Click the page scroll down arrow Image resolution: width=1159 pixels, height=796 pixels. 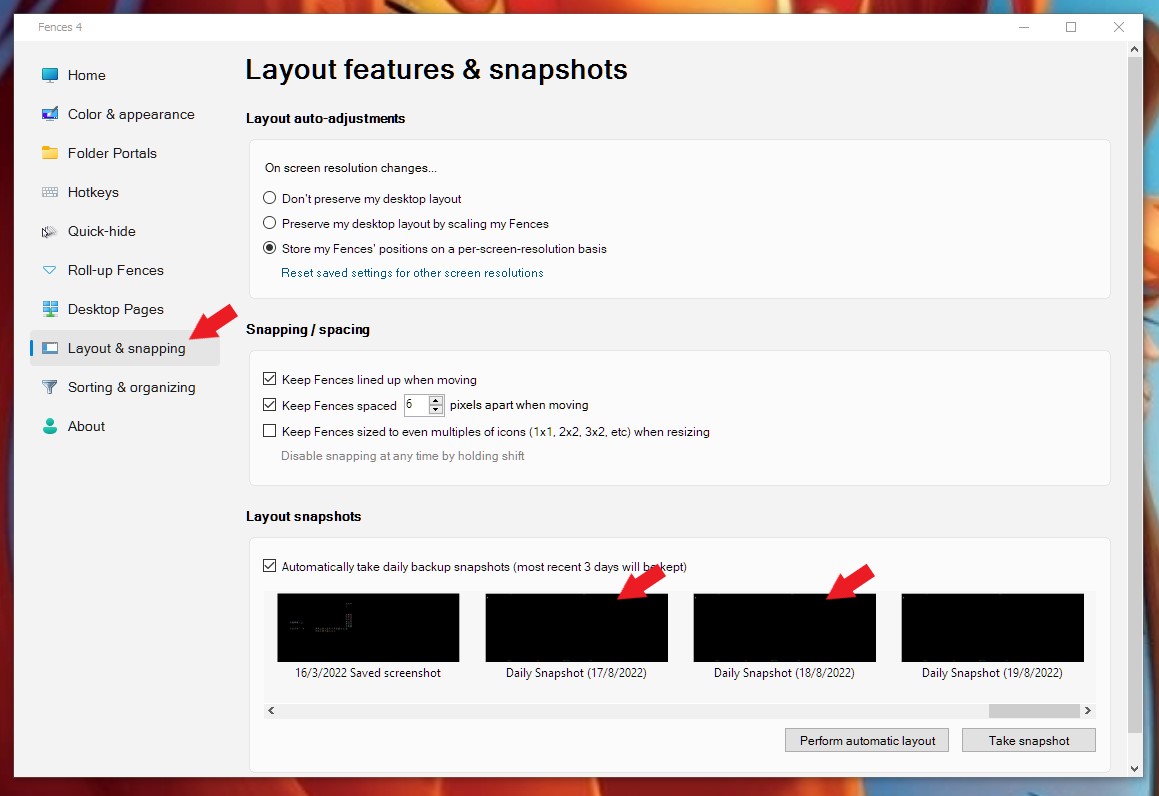(1135, 769)
